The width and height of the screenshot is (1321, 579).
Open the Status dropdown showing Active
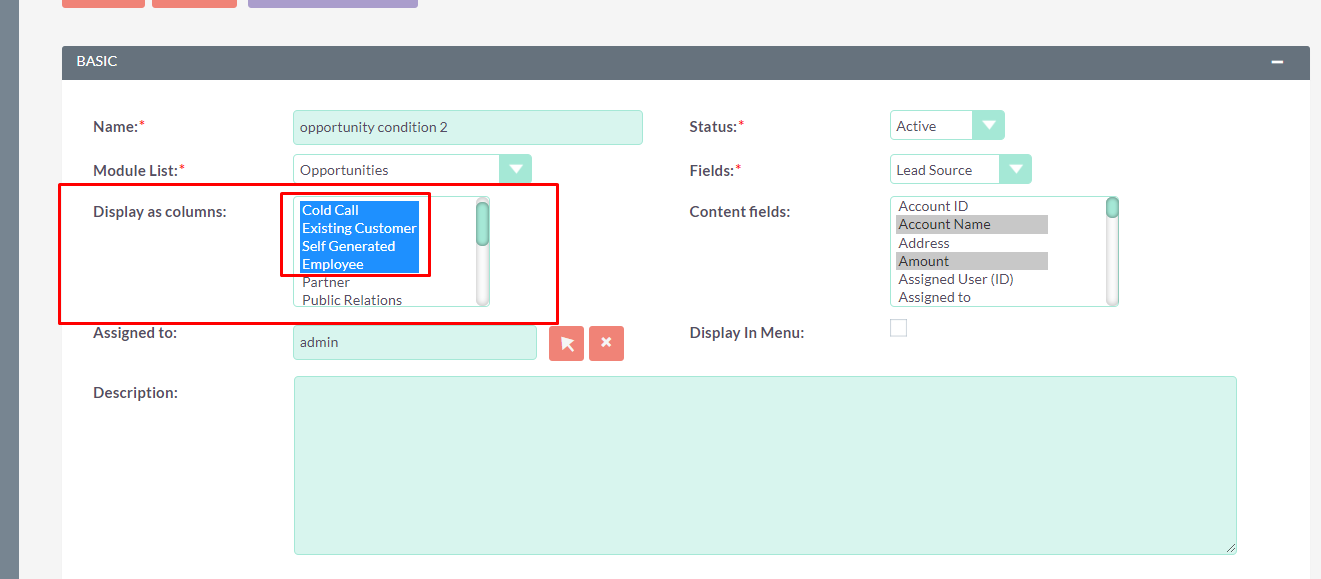coord(989,125)
